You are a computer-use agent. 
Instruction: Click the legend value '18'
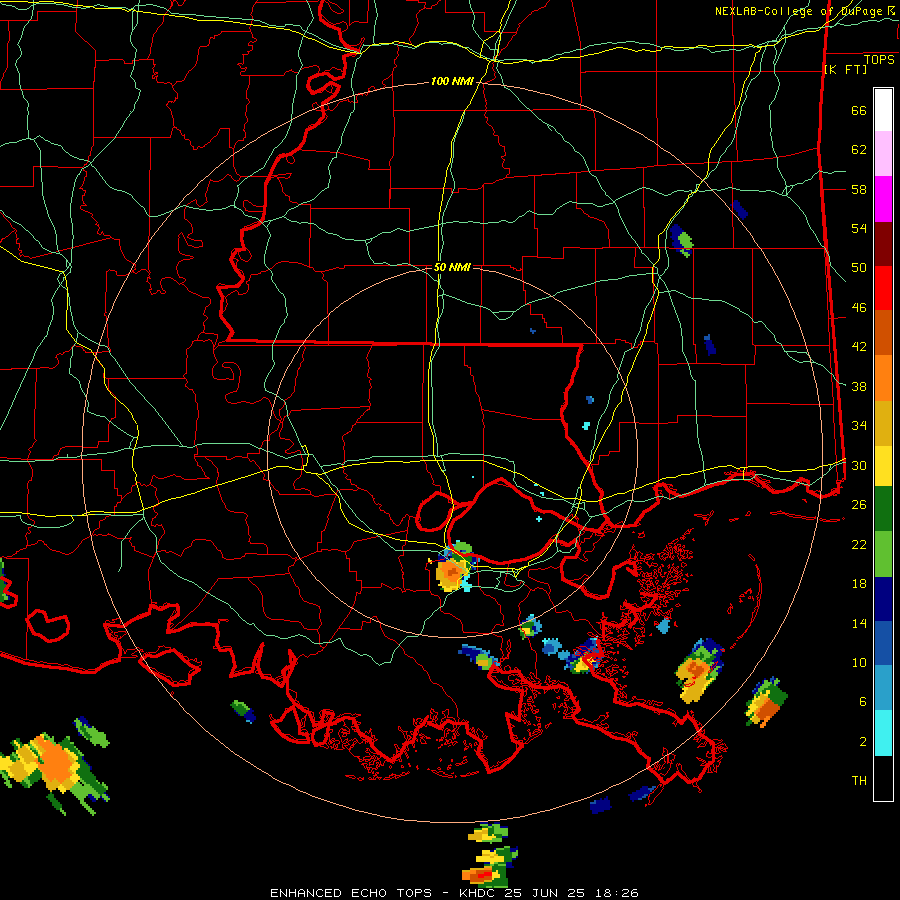(859, 584)
